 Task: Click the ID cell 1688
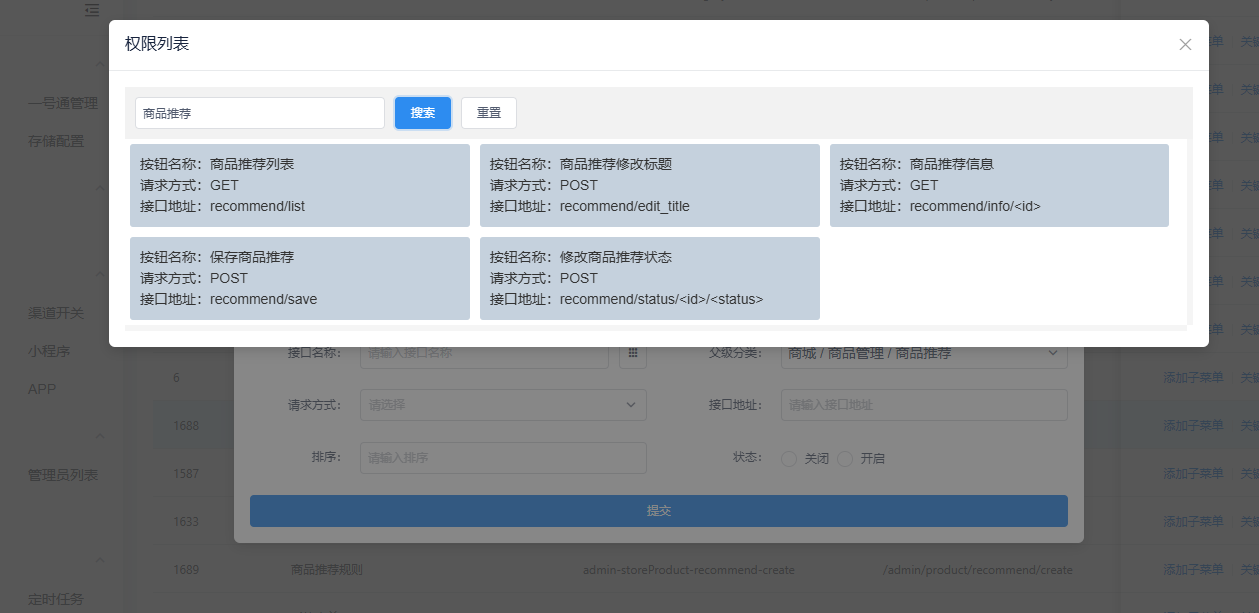186,426
